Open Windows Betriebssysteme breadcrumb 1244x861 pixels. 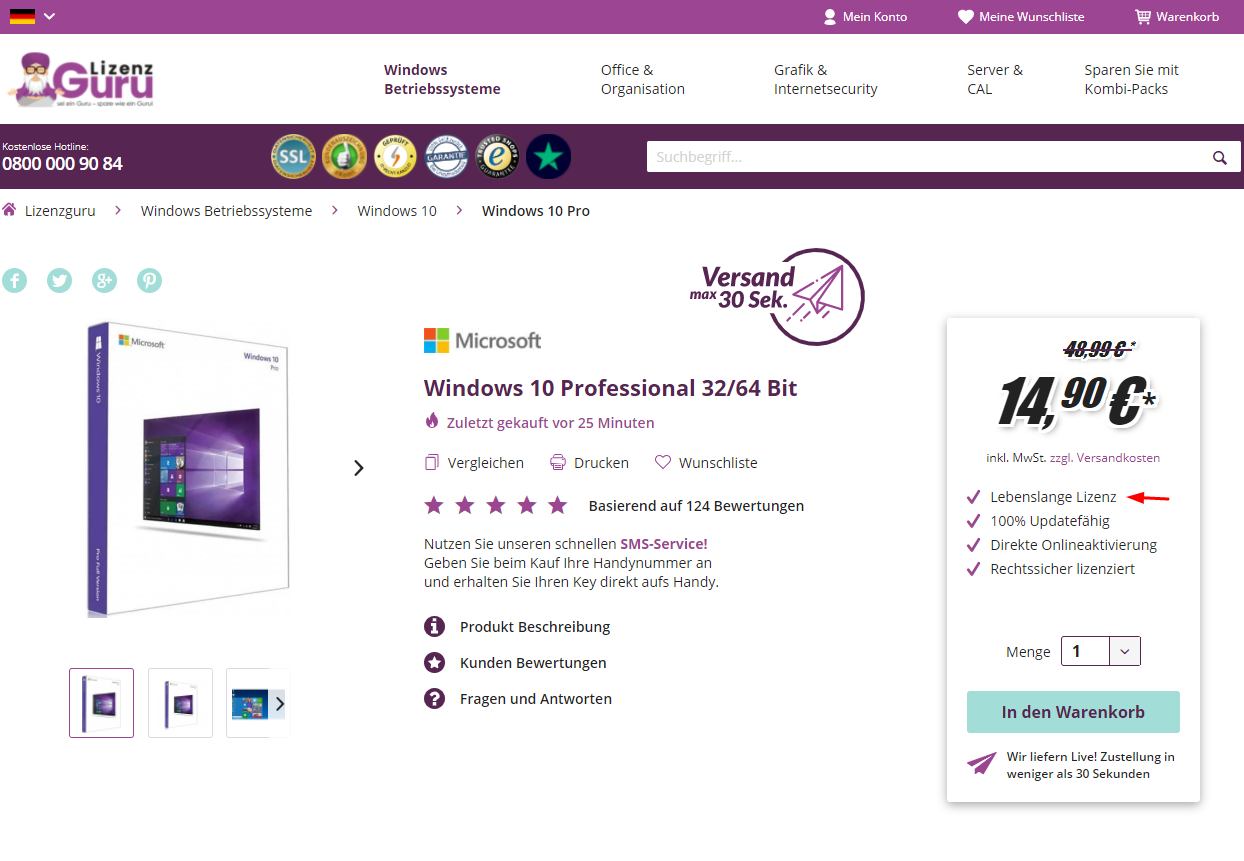click(x=226, y=211)
